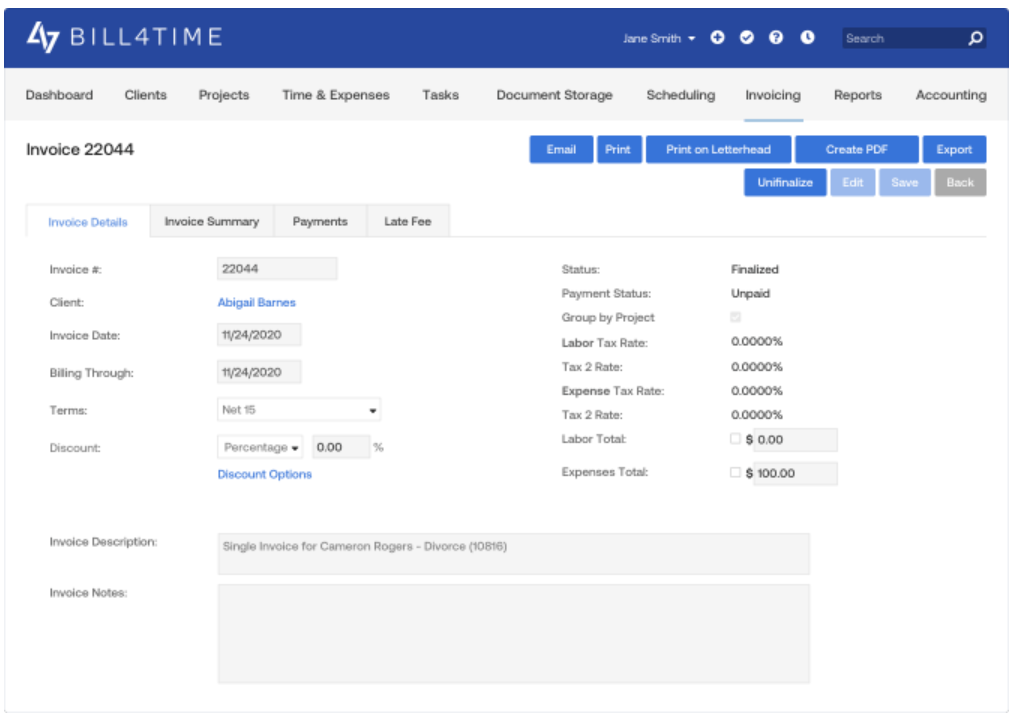1014x720 pixels.
Task: Open the Jane Smith user dropdown
Action: coord(659,38)
